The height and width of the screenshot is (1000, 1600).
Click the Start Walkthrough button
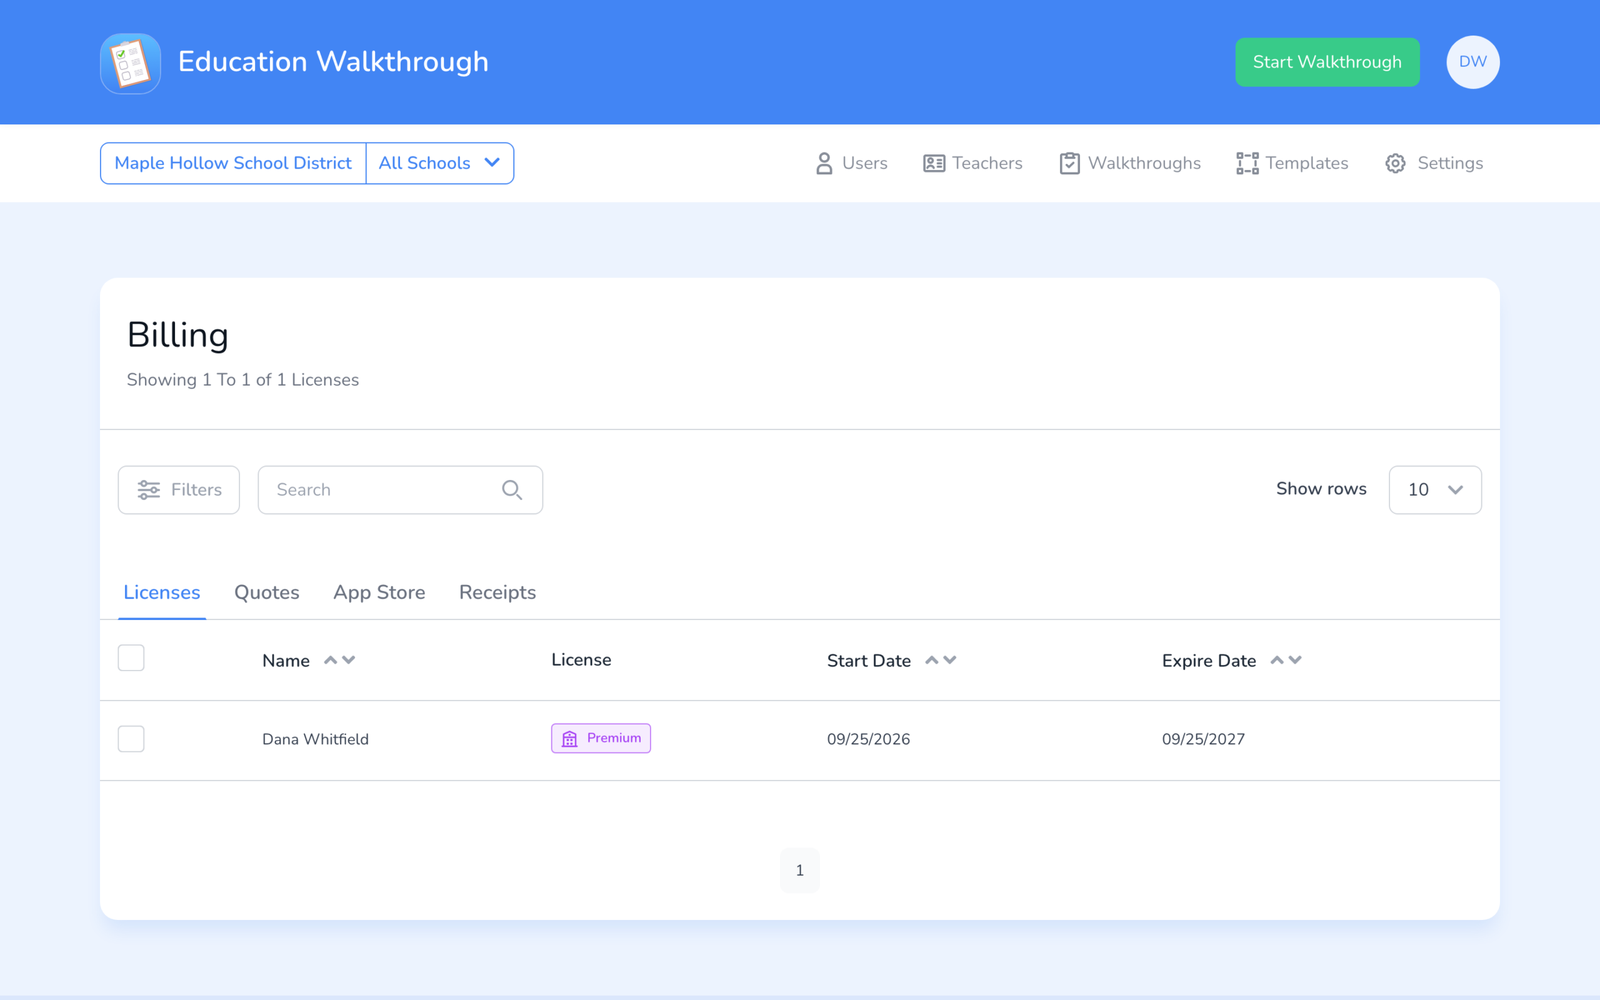[1327, 62]
